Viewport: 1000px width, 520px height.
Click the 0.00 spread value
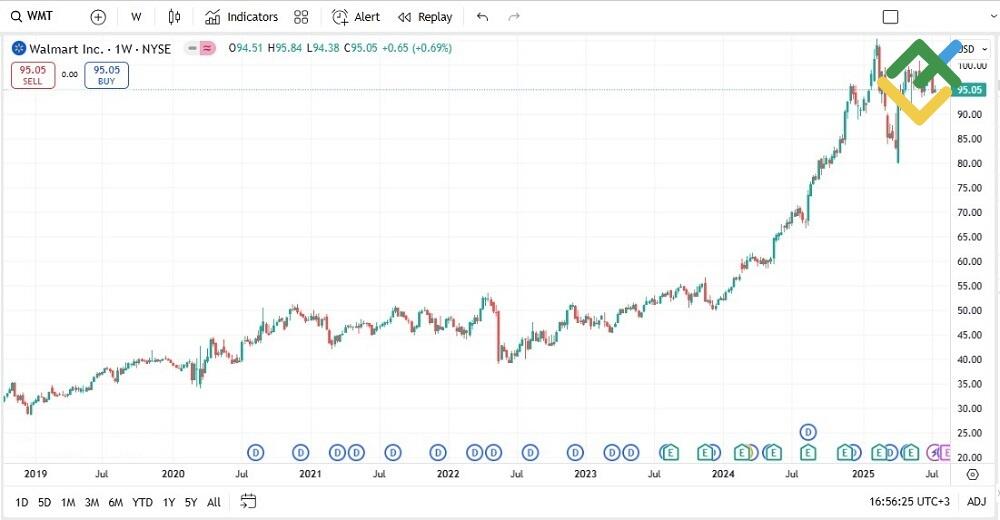[x=70, y=75]
